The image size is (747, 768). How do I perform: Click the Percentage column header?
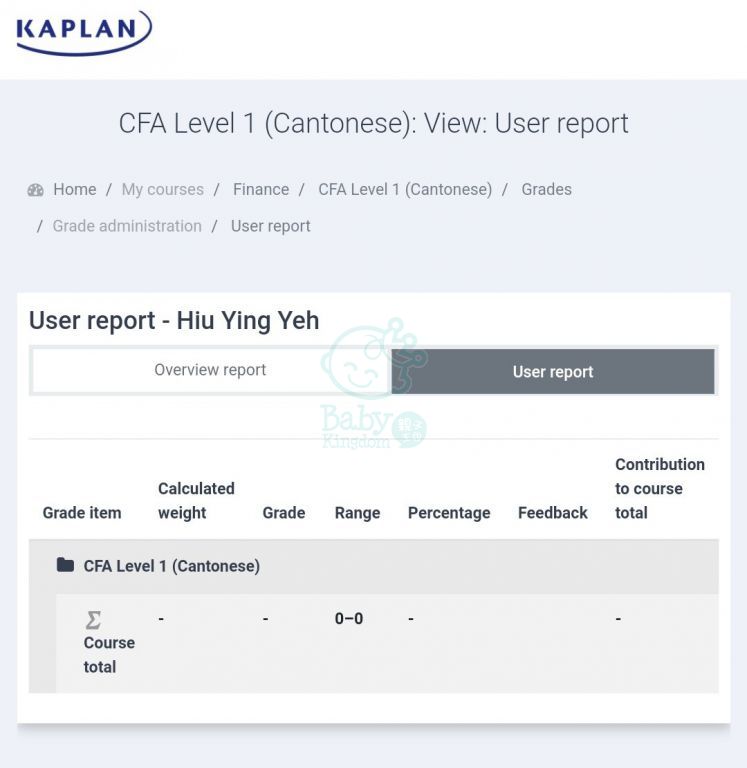click(449, 513)
